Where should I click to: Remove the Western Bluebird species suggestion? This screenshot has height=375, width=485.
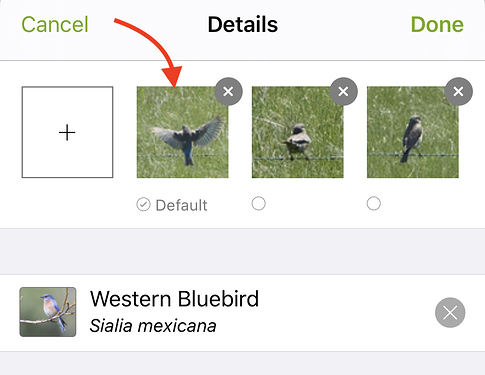450,313
